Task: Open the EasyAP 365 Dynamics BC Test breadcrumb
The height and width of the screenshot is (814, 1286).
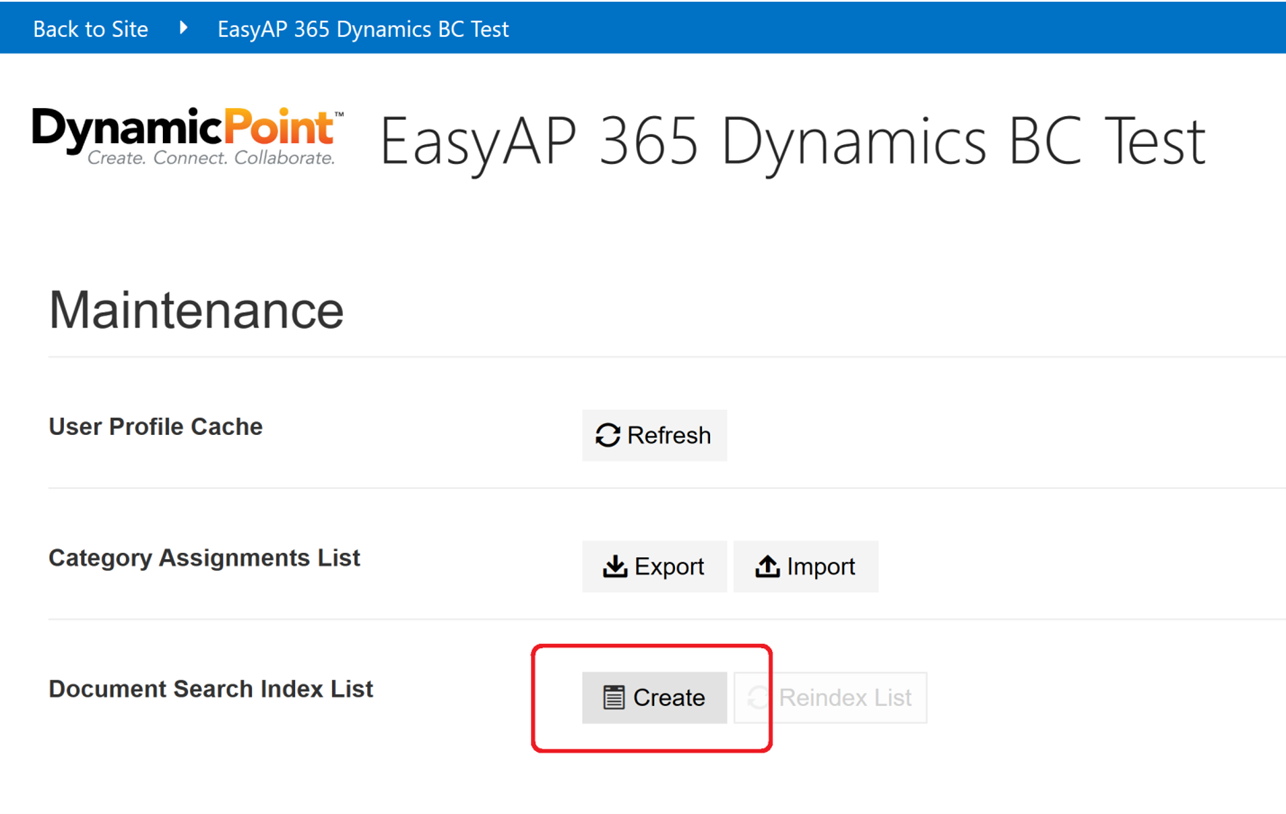Action: click(363, 29)
